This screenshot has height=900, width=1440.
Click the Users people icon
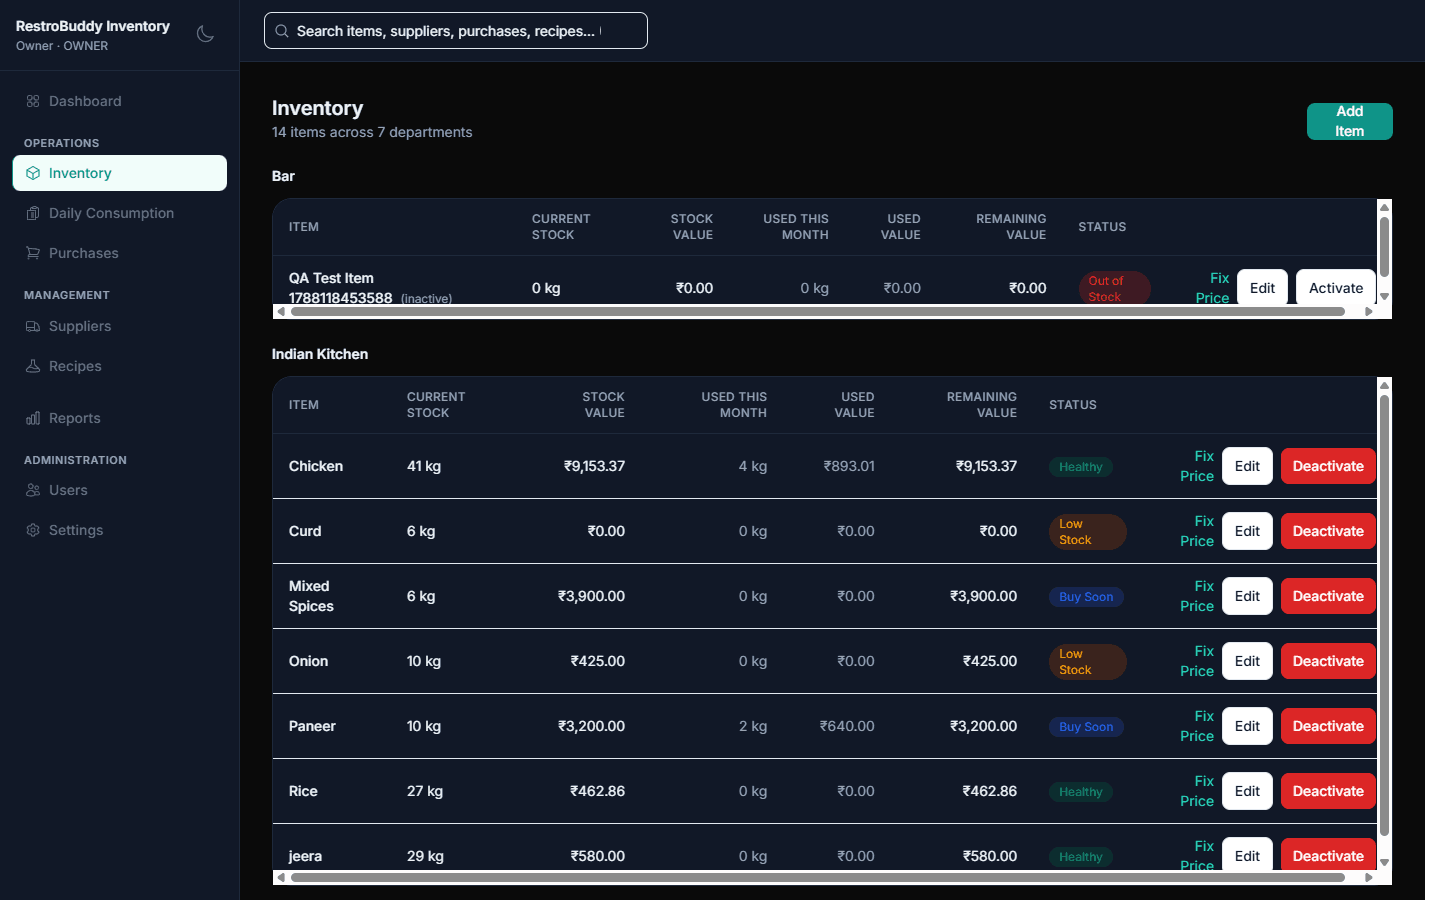point(33,490)
